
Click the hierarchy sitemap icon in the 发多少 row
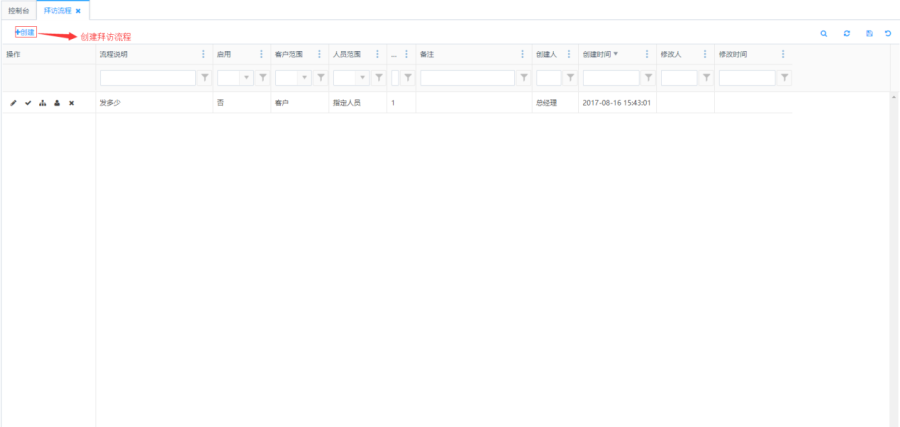pos(42,103)
